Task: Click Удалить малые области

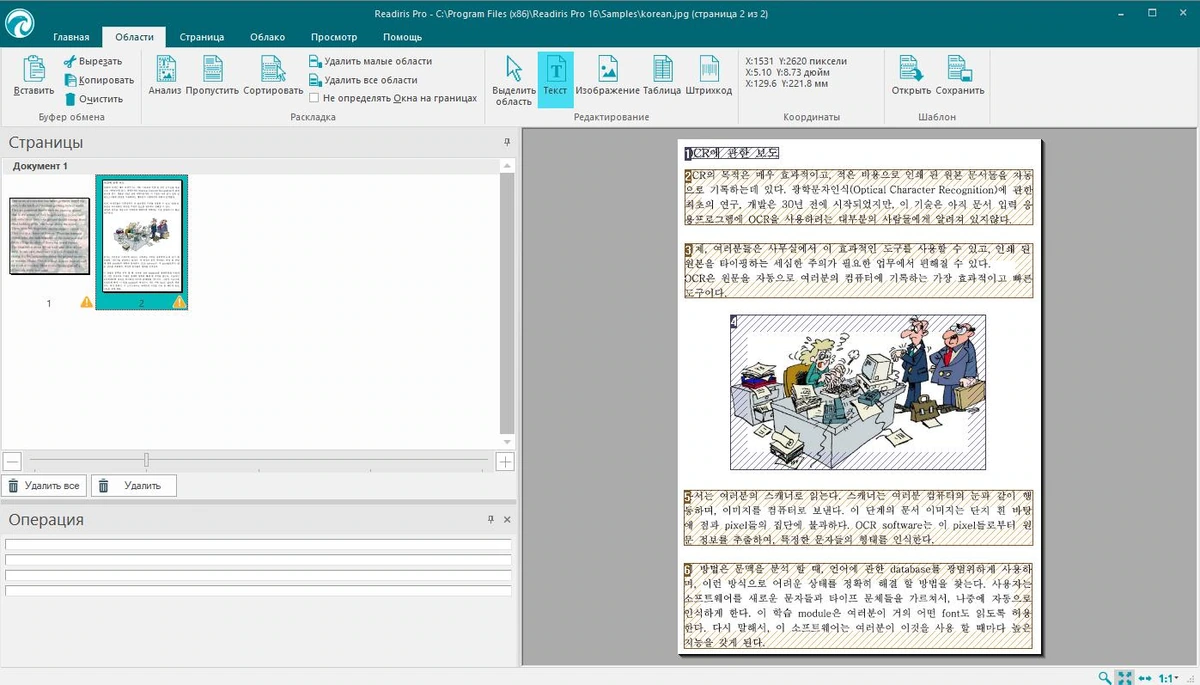Action: [370, 62]
